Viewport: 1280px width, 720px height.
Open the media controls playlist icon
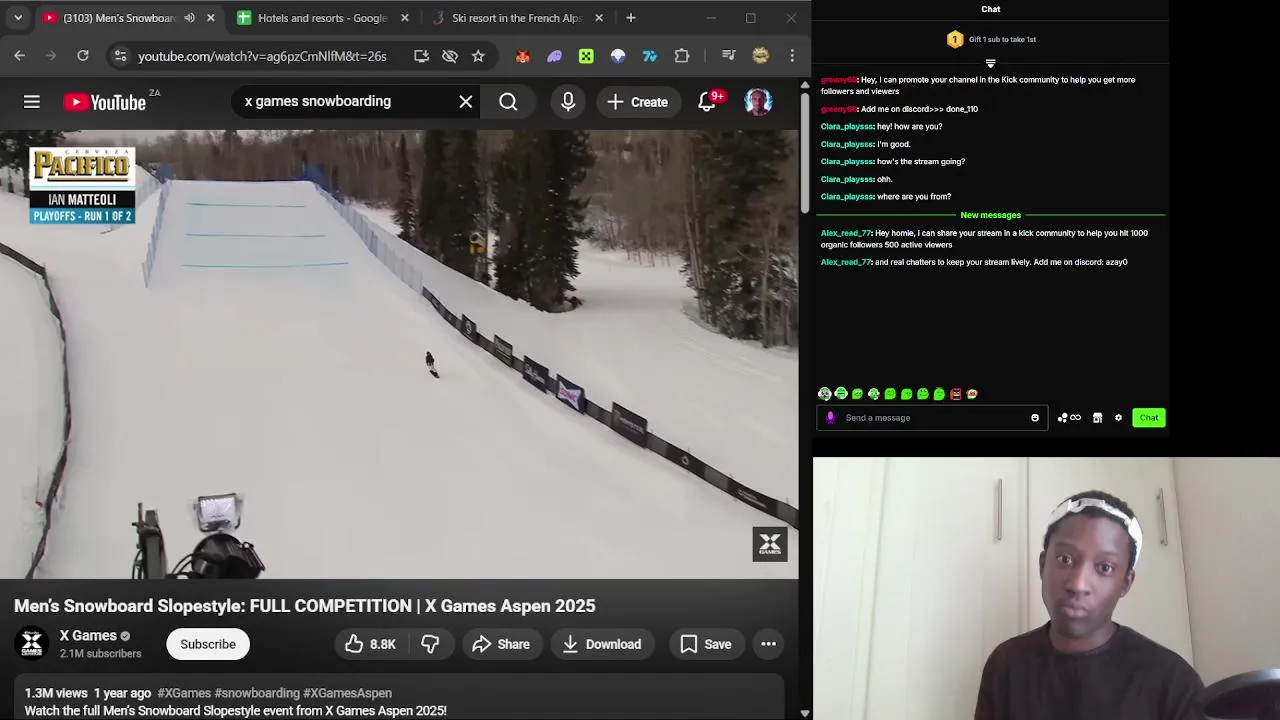click(x=728, y=56)
